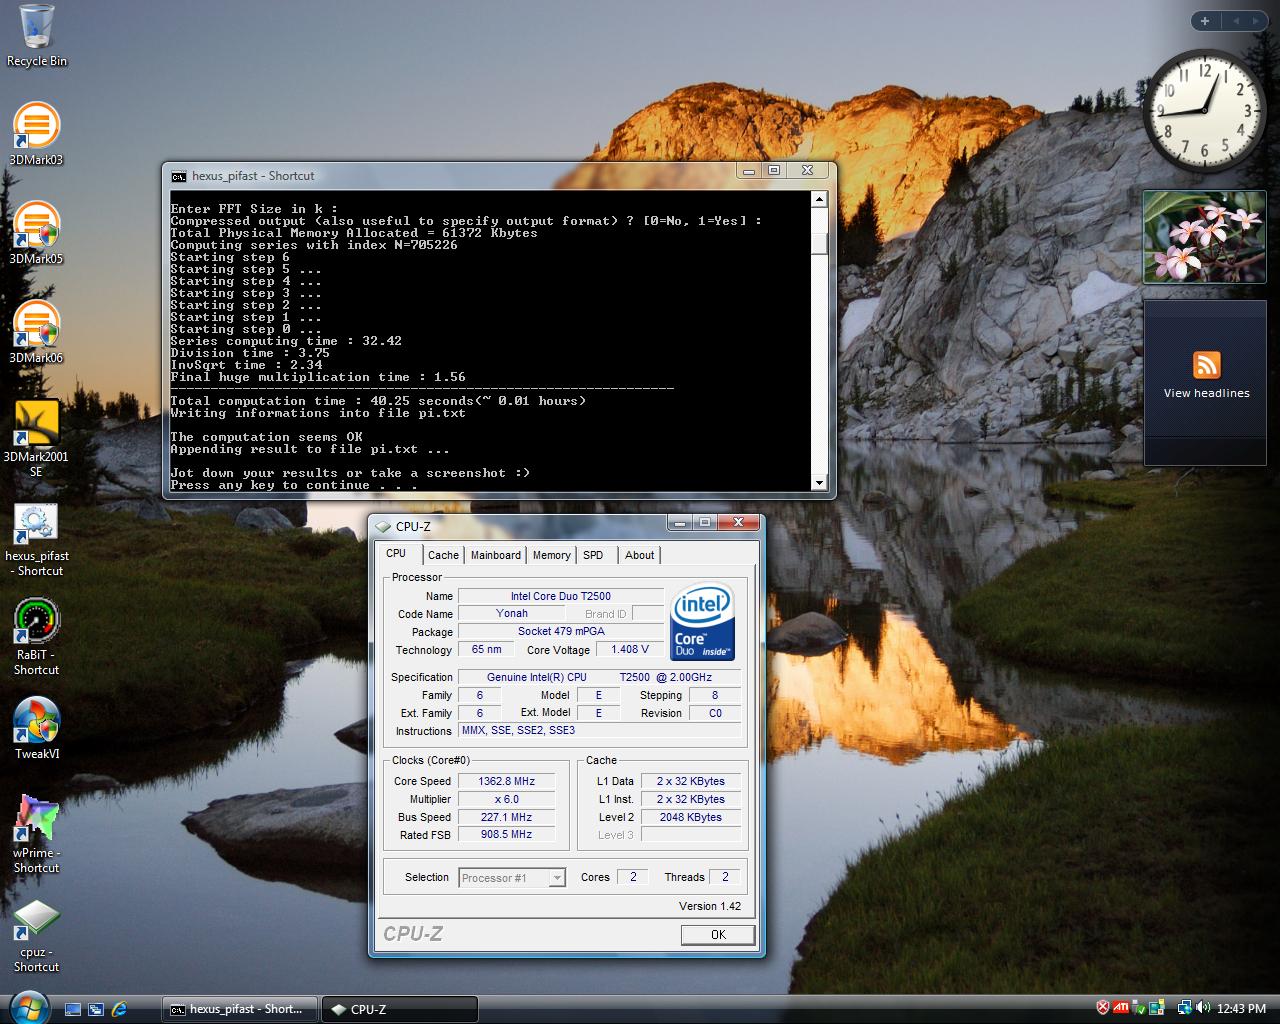Switch to the Mainboard tab in CPU-Z

pyautogui.click(x=496, y=555)
